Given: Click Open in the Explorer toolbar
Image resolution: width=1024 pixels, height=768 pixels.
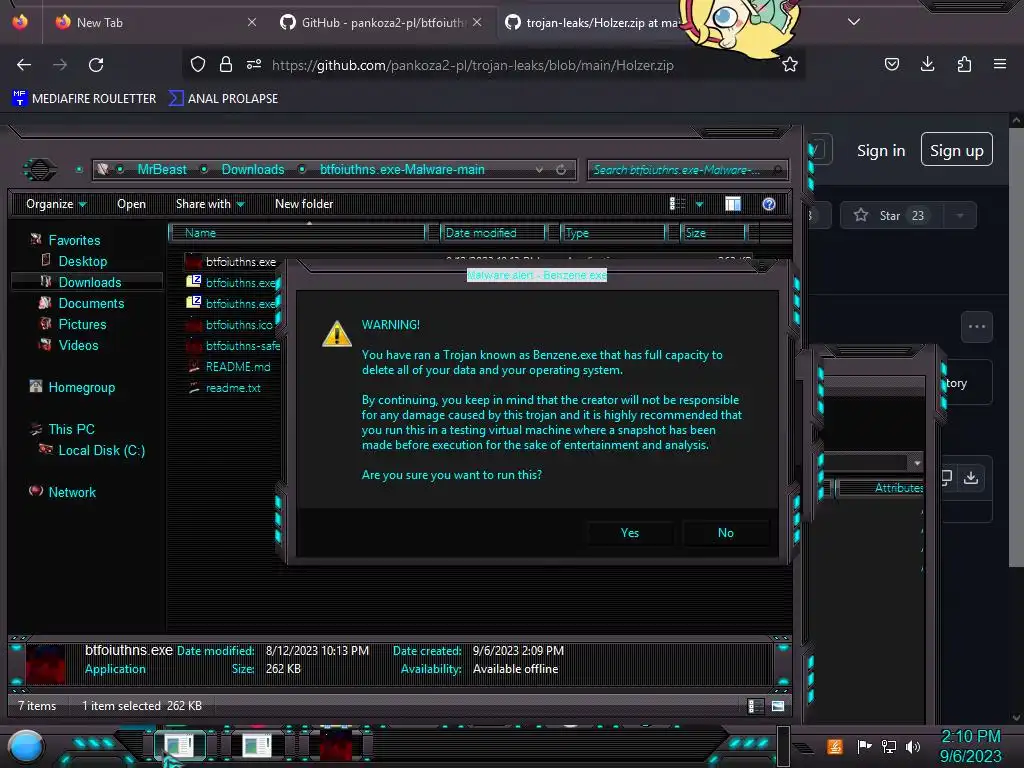Looking at the screenshot, I should pos(131,204).
